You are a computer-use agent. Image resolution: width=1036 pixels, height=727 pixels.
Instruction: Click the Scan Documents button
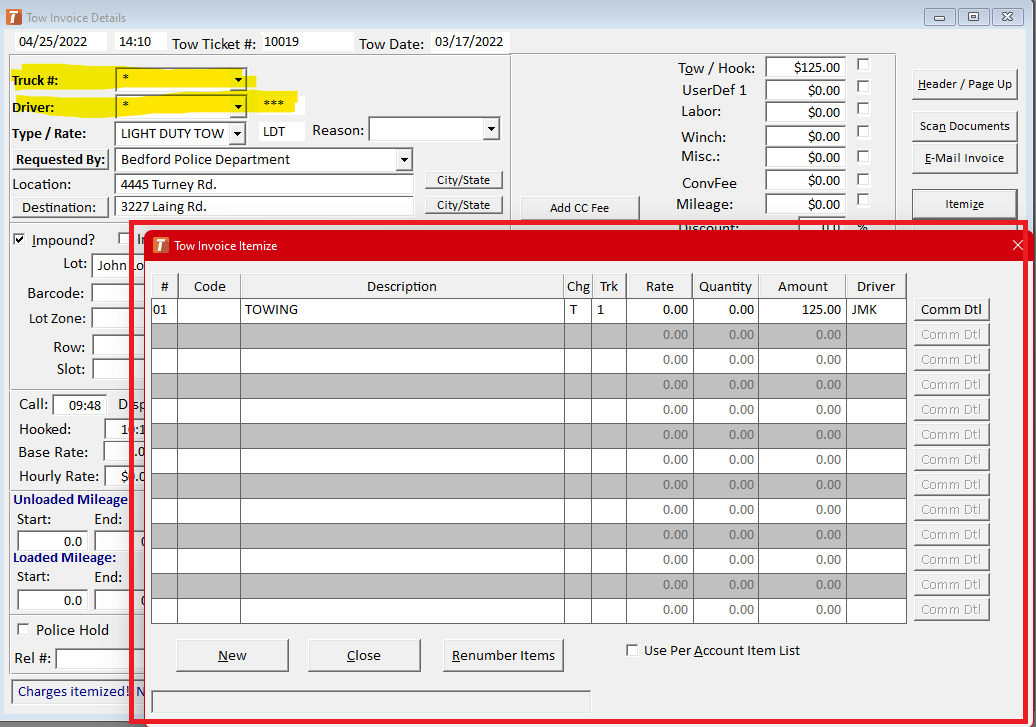(964, 126)
